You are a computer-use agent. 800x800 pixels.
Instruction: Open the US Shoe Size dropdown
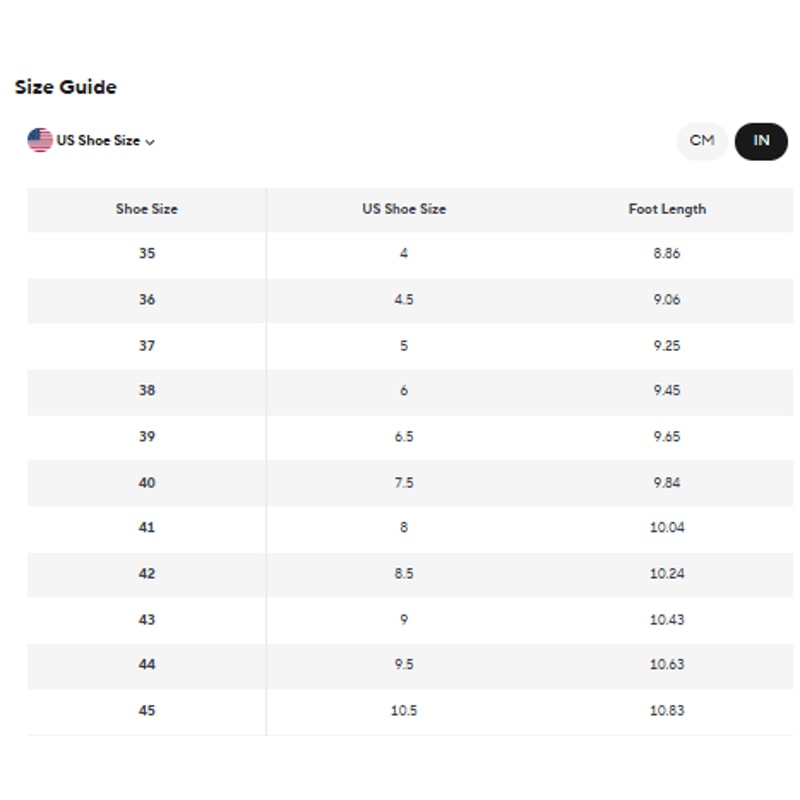(x=98, y=141)
